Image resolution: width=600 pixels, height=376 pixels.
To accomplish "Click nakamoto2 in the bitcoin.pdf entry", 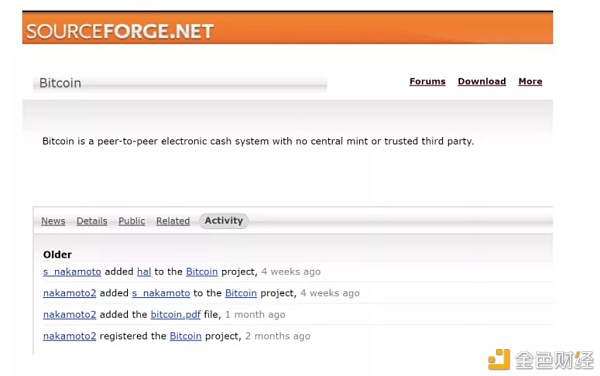I will tap(70, 314).
